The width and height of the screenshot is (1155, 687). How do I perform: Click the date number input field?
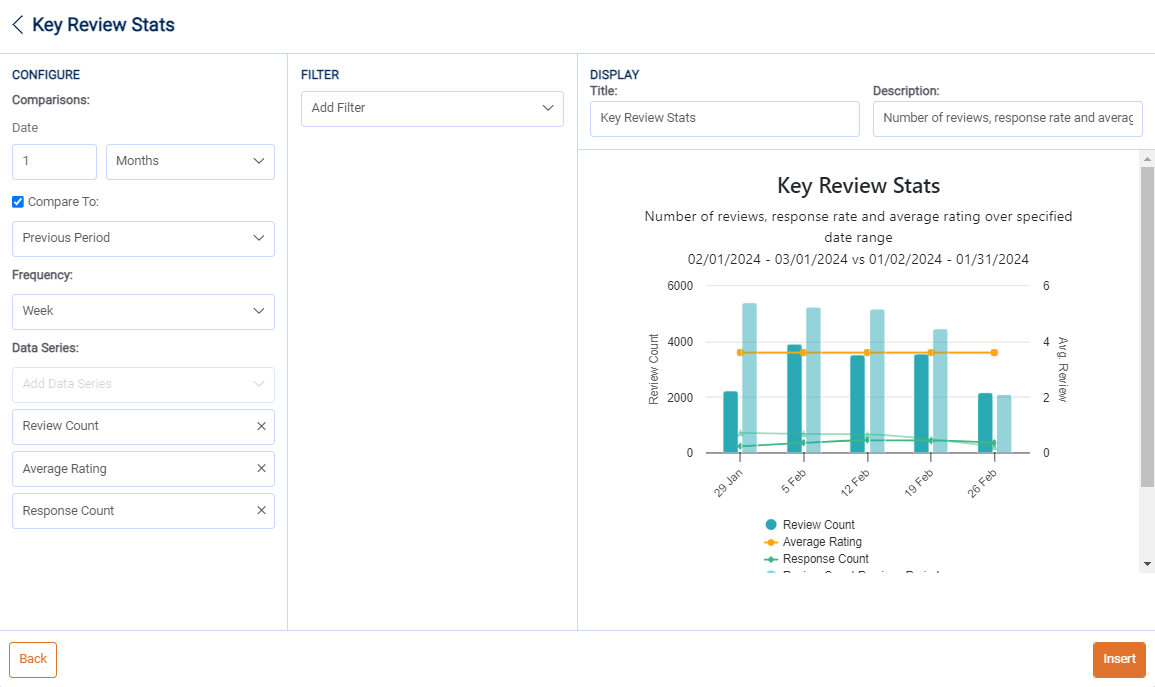pyautogui.click(x=54, y=162)
